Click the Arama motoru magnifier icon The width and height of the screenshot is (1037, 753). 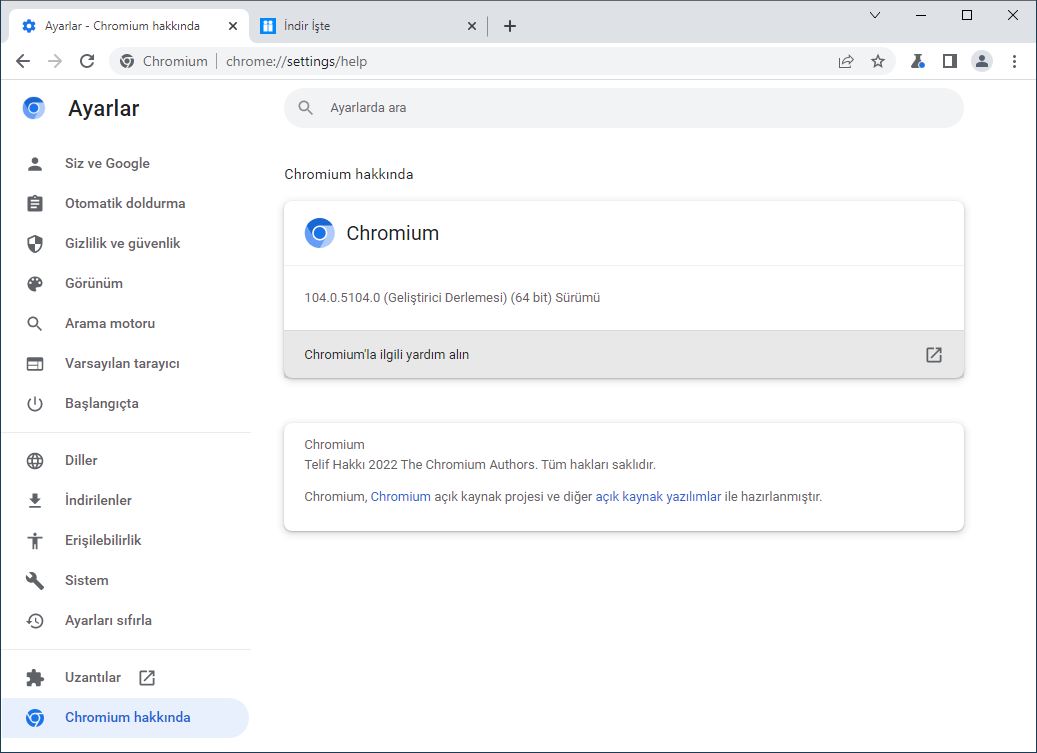34,323
